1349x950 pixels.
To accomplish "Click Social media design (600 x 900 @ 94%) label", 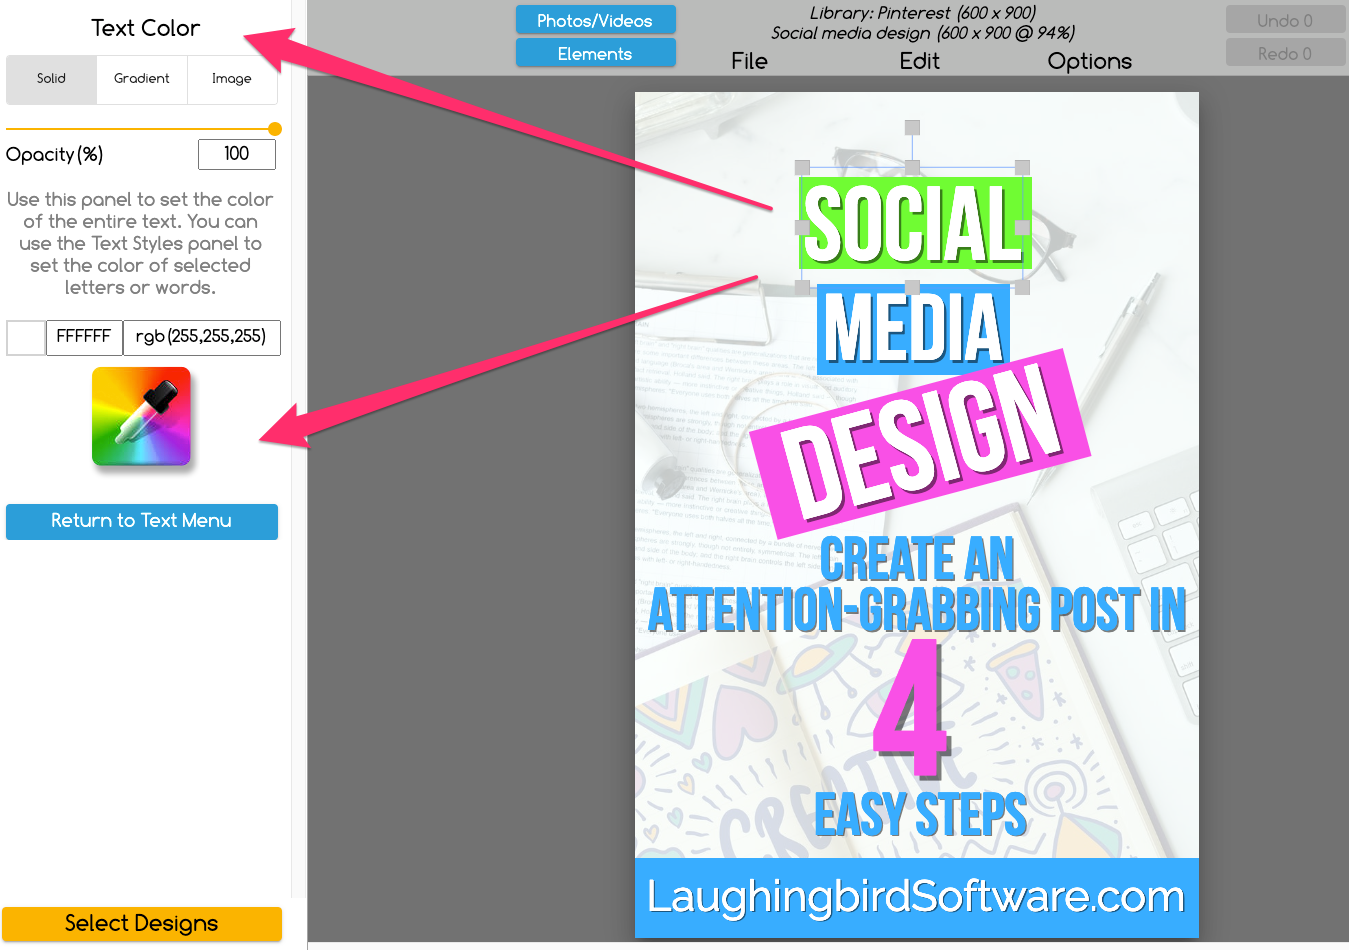I will [x=922, y=33].
